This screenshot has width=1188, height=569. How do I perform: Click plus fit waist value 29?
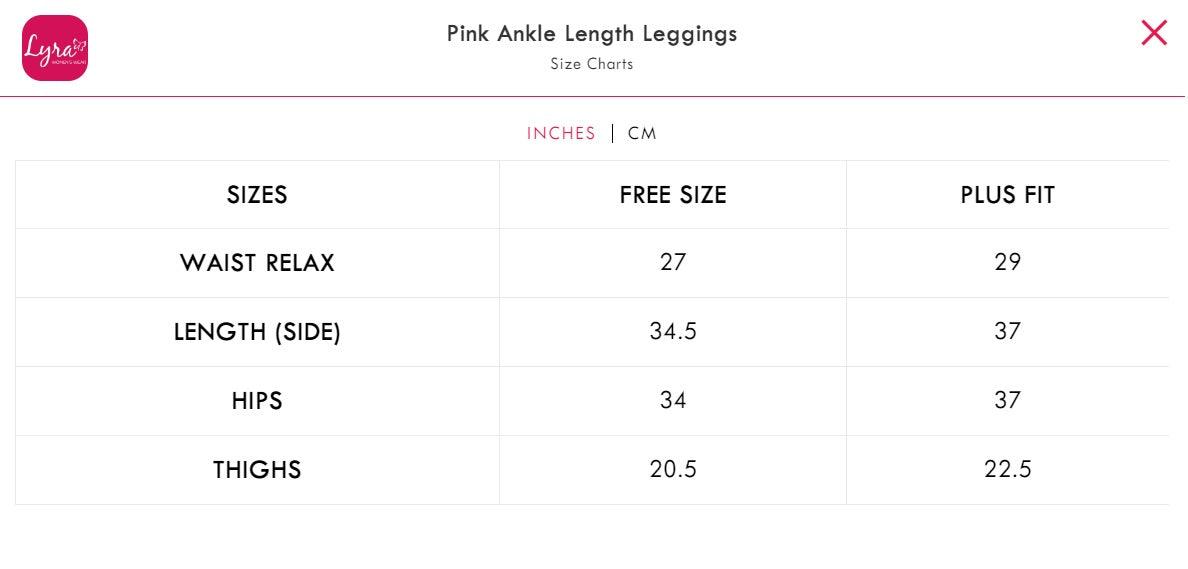pos(1007,262)
